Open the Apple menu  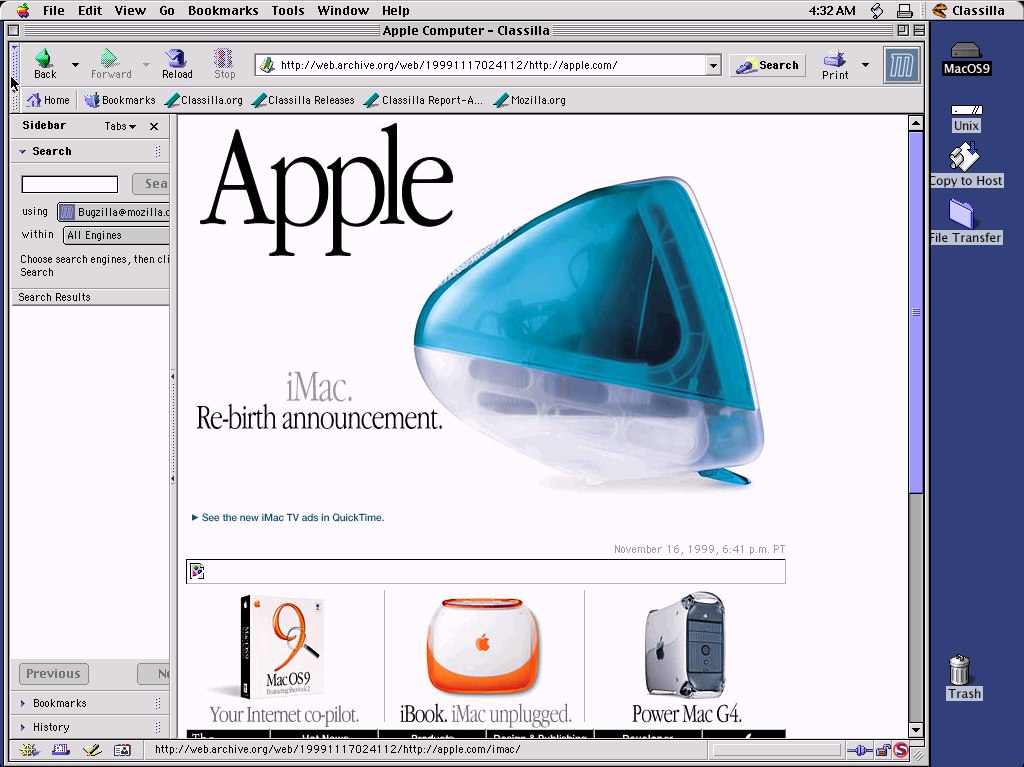22,10
